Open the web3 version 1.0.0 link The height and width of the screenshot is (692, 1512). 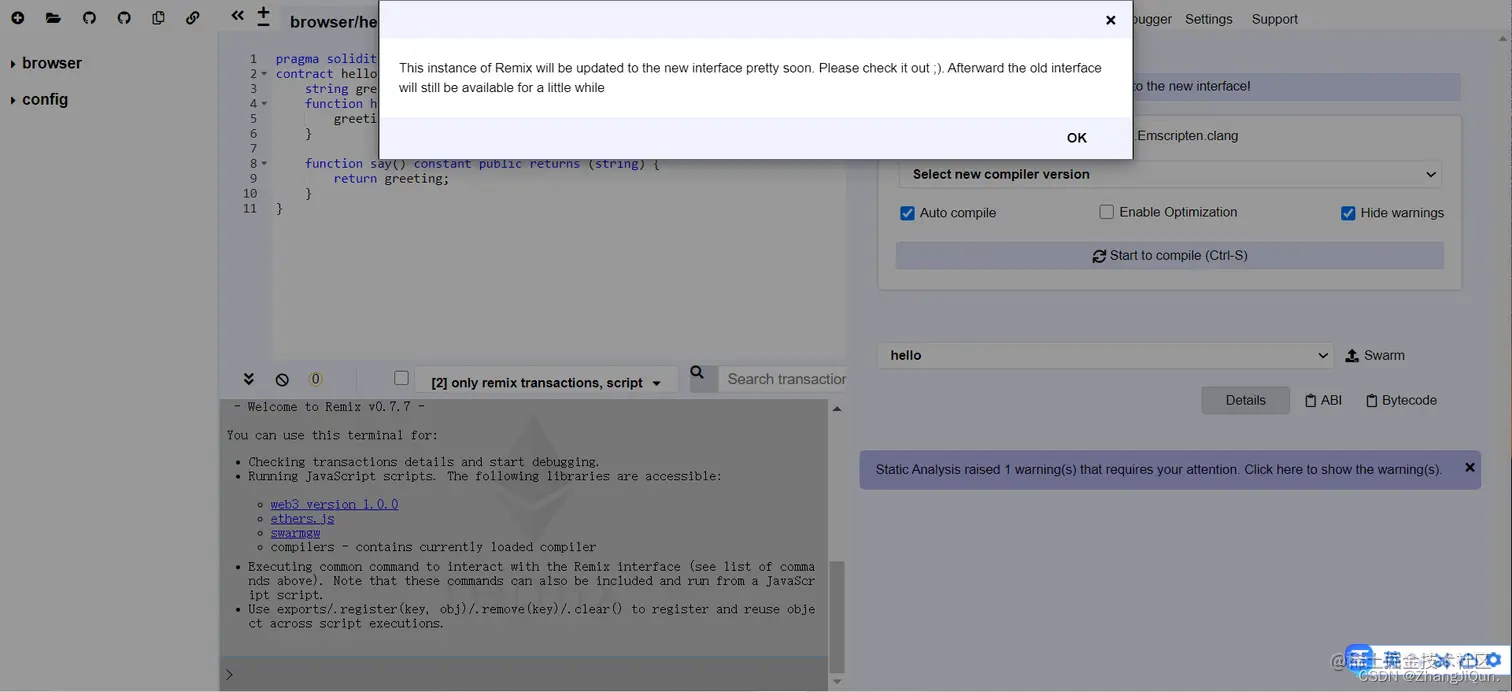334,504
